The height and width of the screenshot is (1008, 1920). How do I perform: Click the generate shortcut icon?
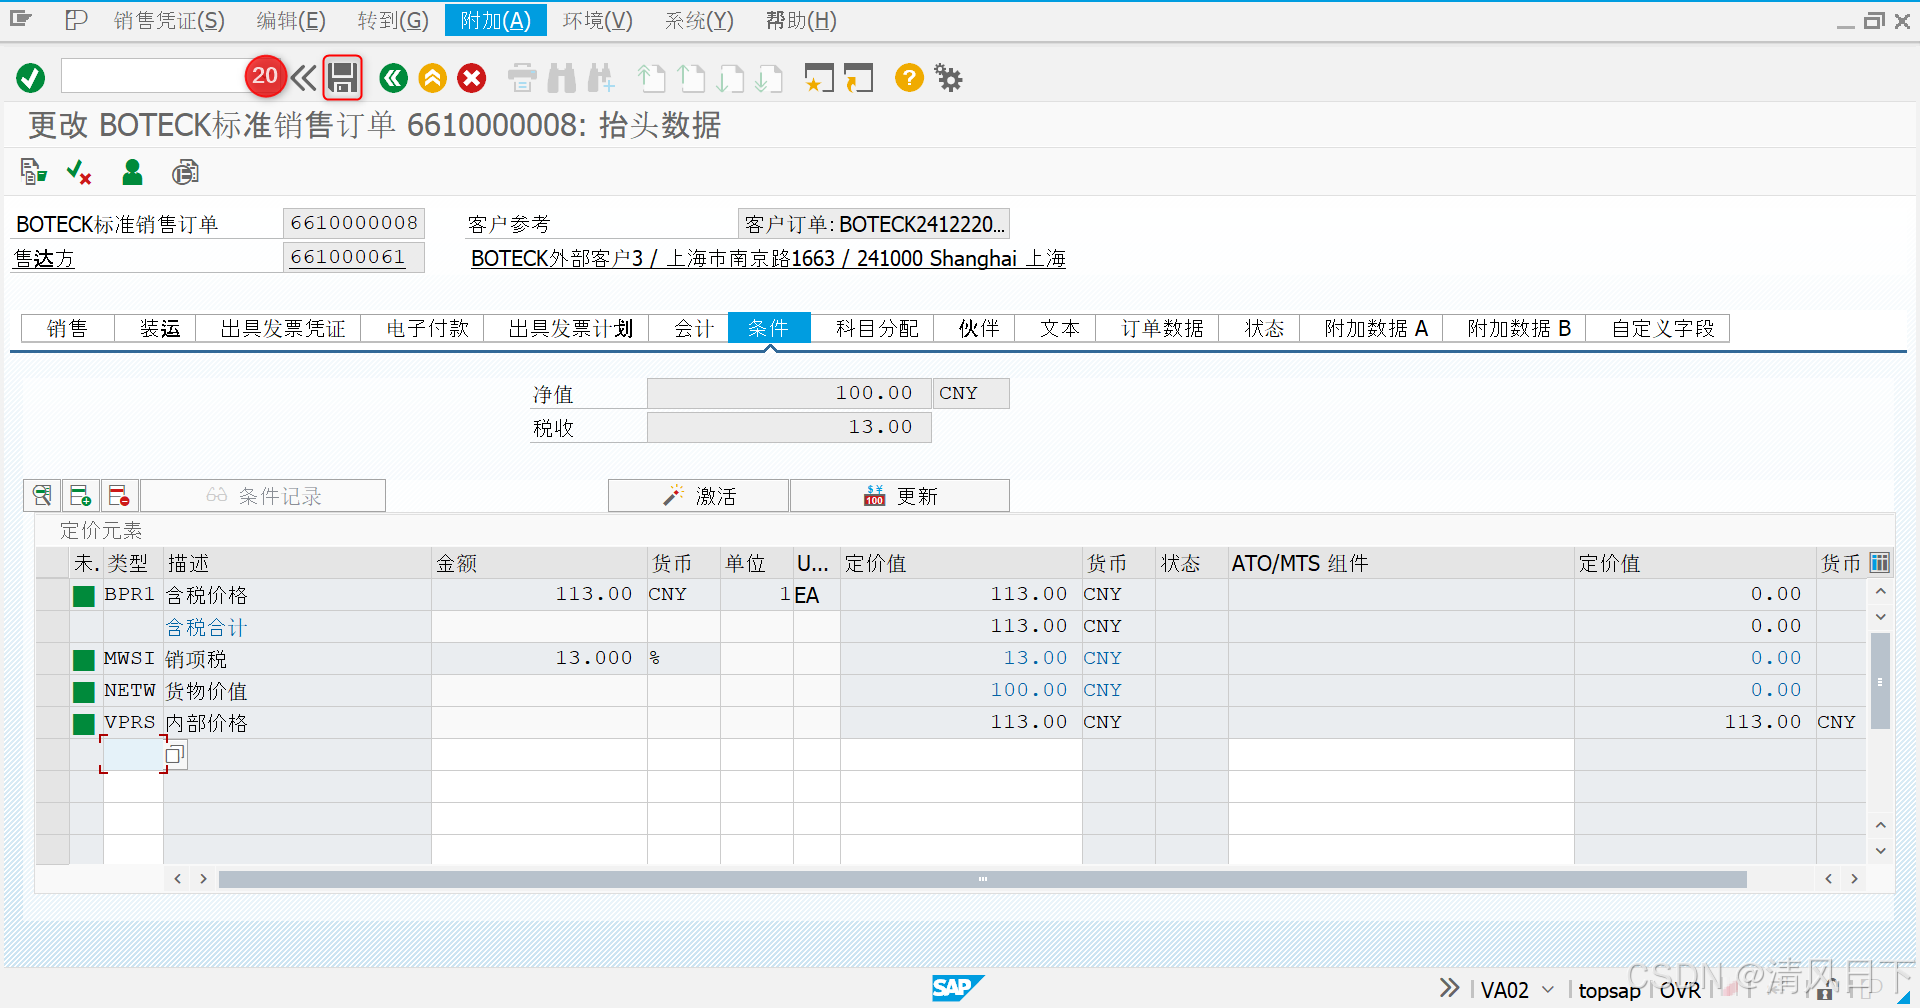(859, 78)
